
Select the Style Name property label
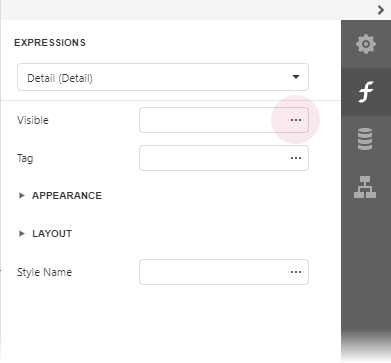coord(44,272)
